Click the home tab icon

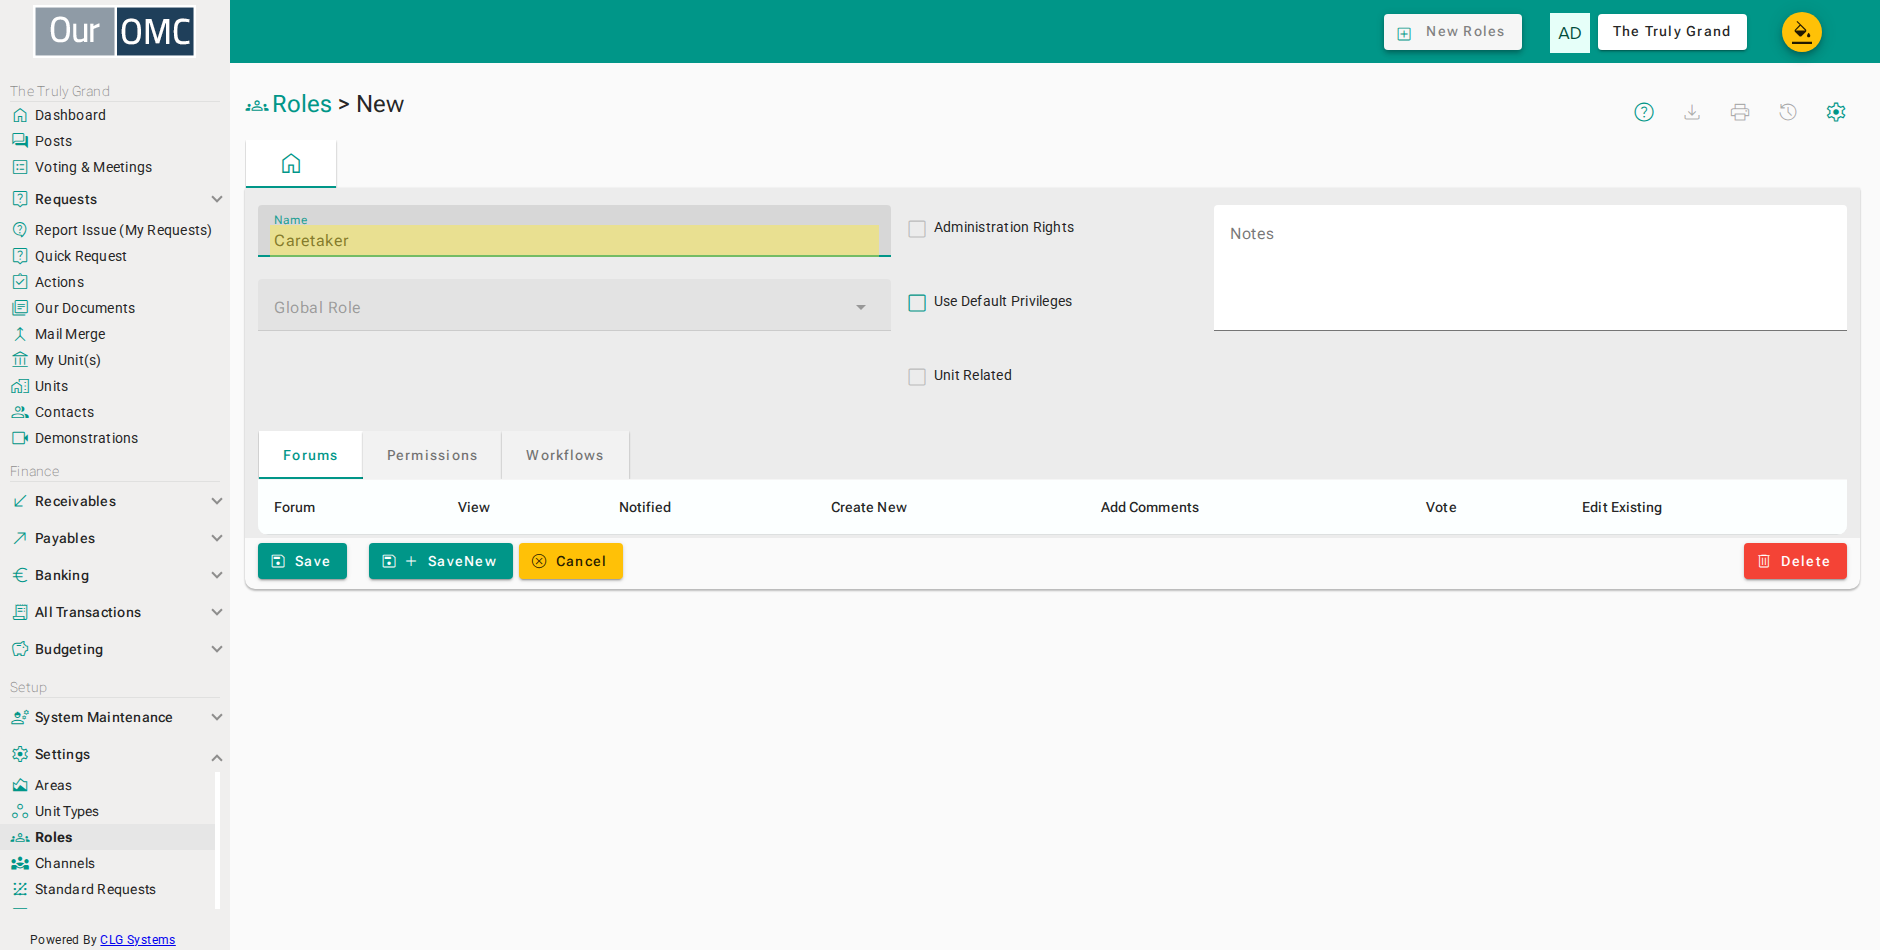point(291,164)
